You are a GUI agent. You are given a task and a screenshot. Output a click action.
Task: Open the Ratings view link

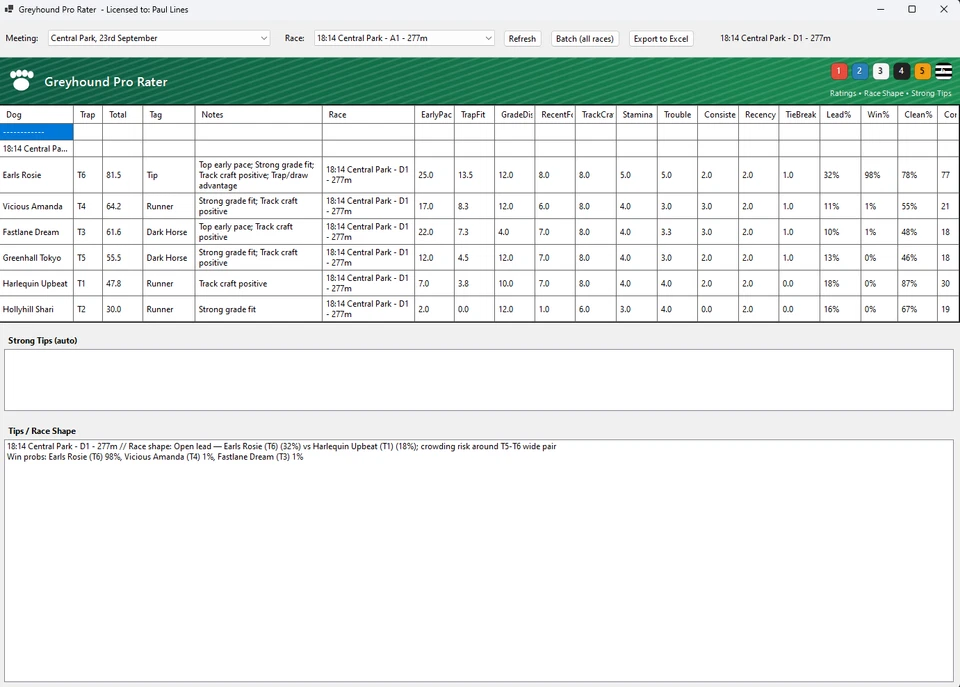pyautogui.click(x=842, y=92)
